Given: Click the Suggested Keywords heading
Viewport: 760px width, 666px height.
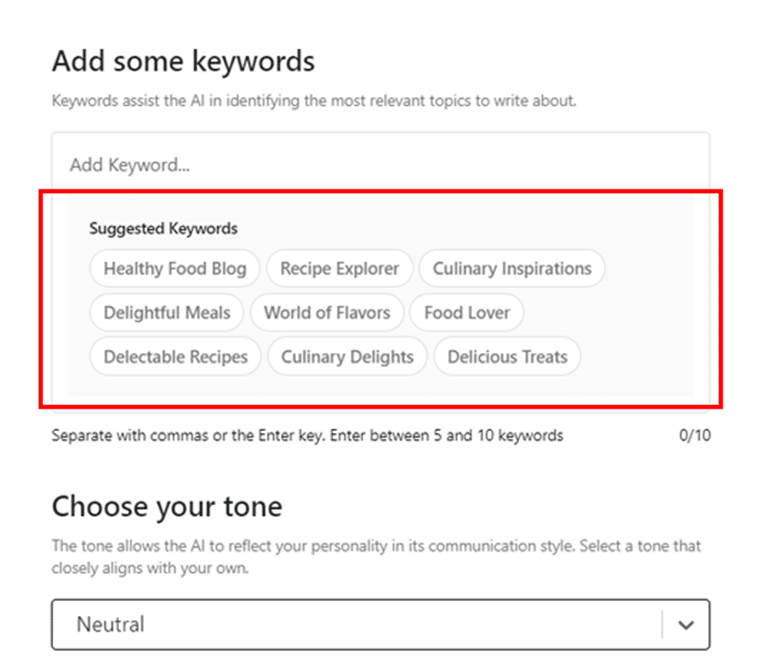Looking at the screenshot, I should (163, 228).
